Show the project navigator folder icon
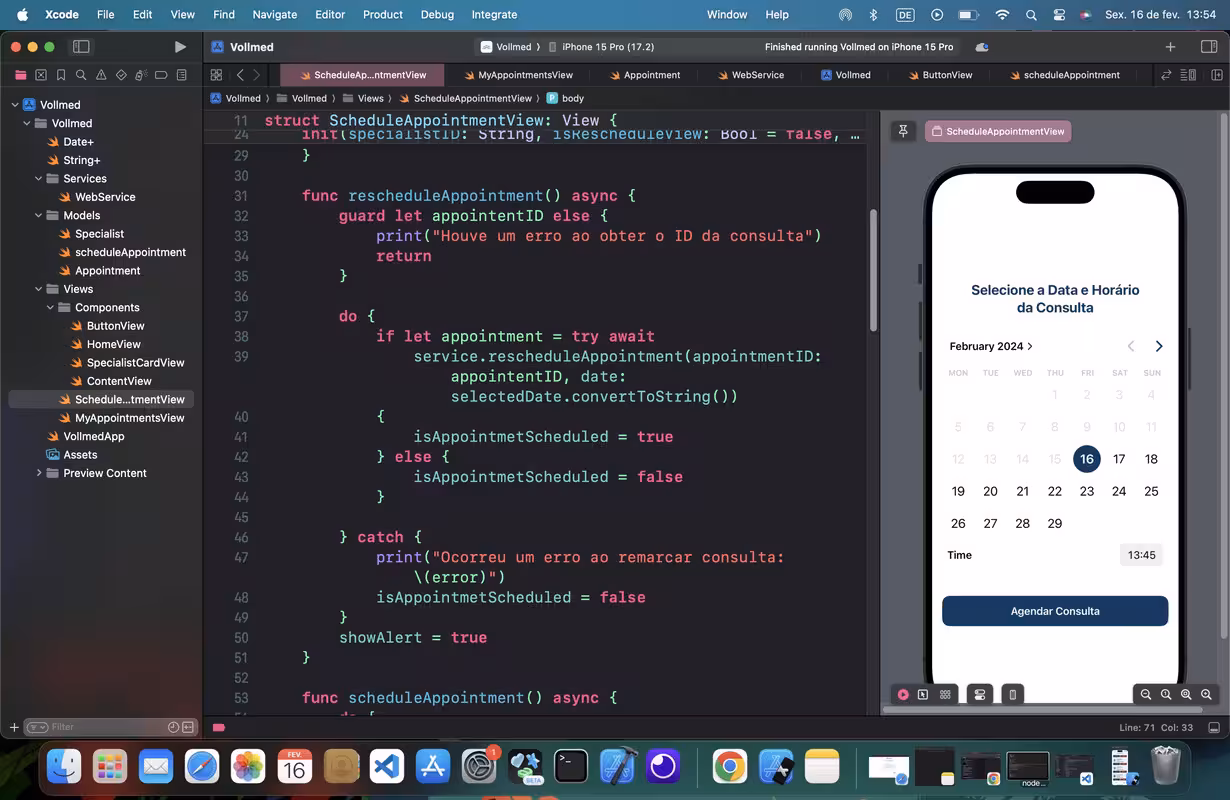 [x=20, y=75]
